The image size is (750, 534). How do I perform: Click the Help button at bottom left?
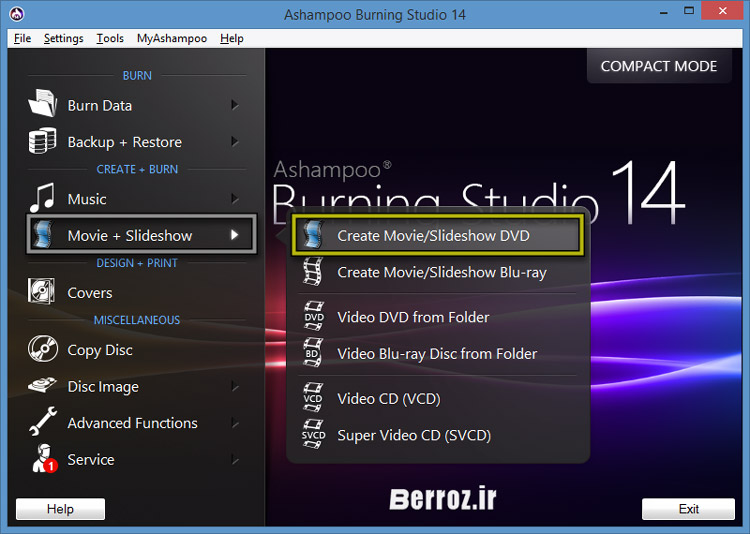click(x=60, y=509)
